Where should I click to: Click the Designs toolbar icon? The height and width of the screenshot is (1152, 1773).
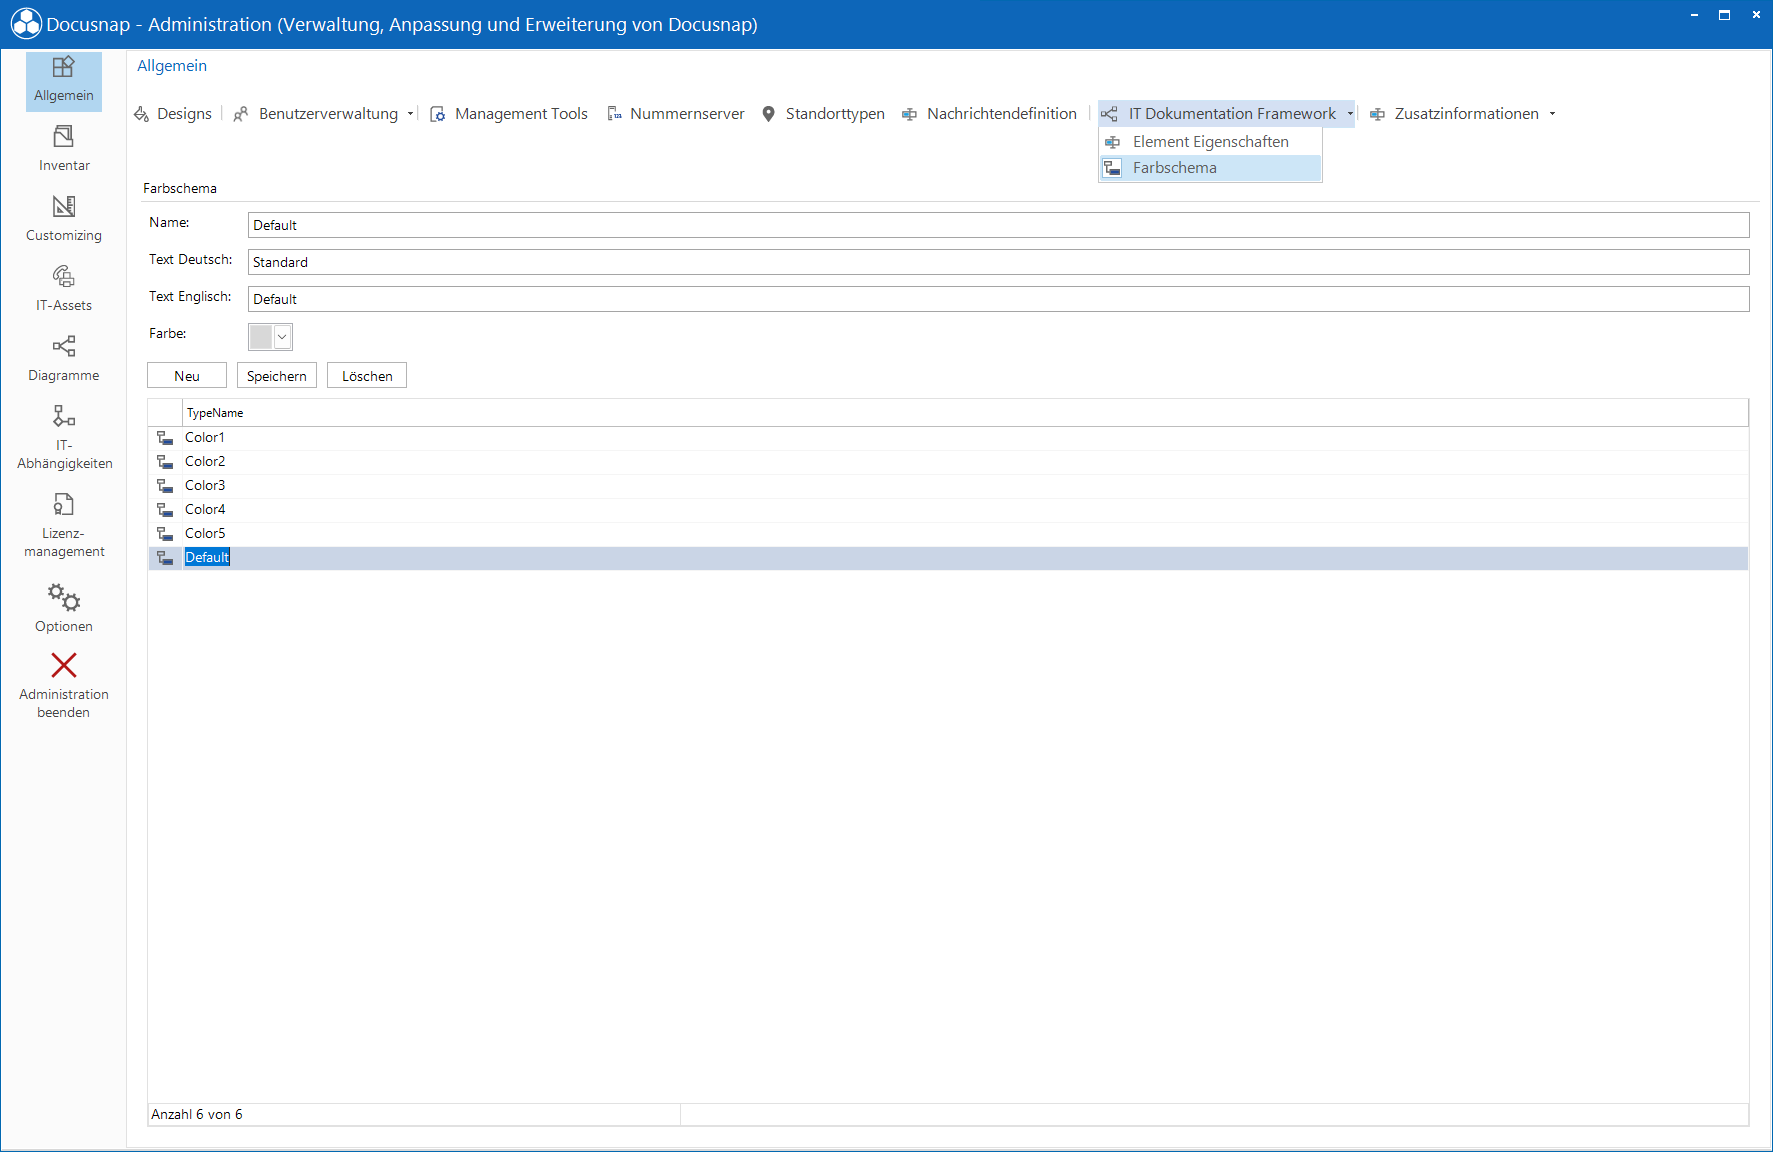point(142,114)
